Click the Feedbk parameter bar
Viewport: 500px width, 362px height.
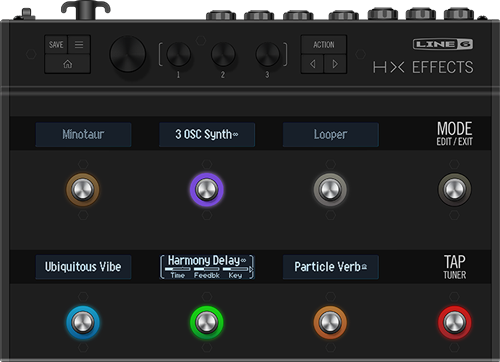coord(207,269)
